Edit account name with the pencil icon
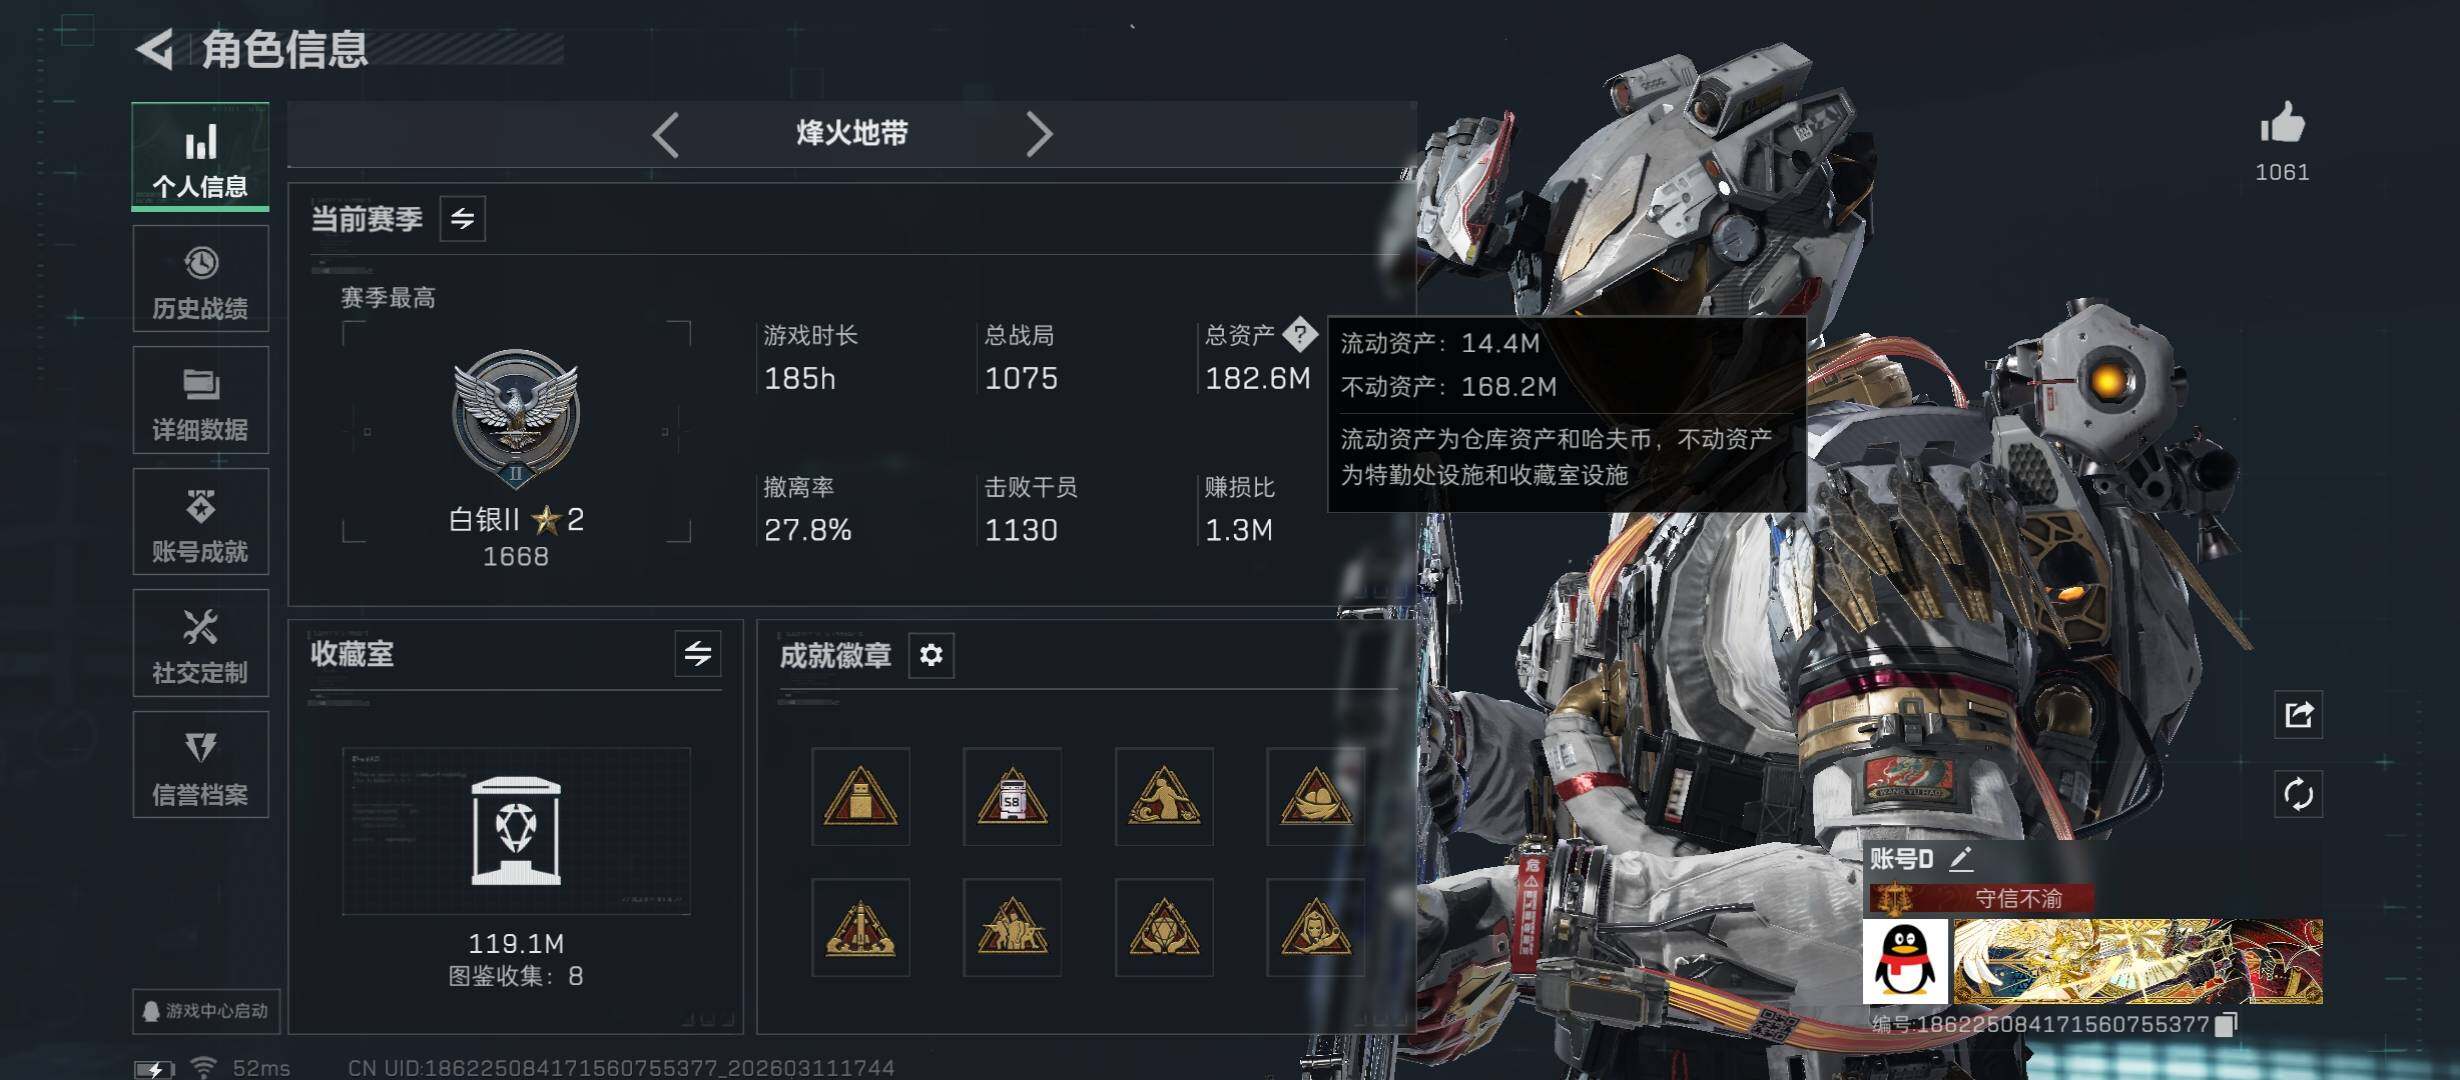Image resolution: width=2460 pixels, height=1080 pixels. pyautogui.click(x=1961, y=858)
